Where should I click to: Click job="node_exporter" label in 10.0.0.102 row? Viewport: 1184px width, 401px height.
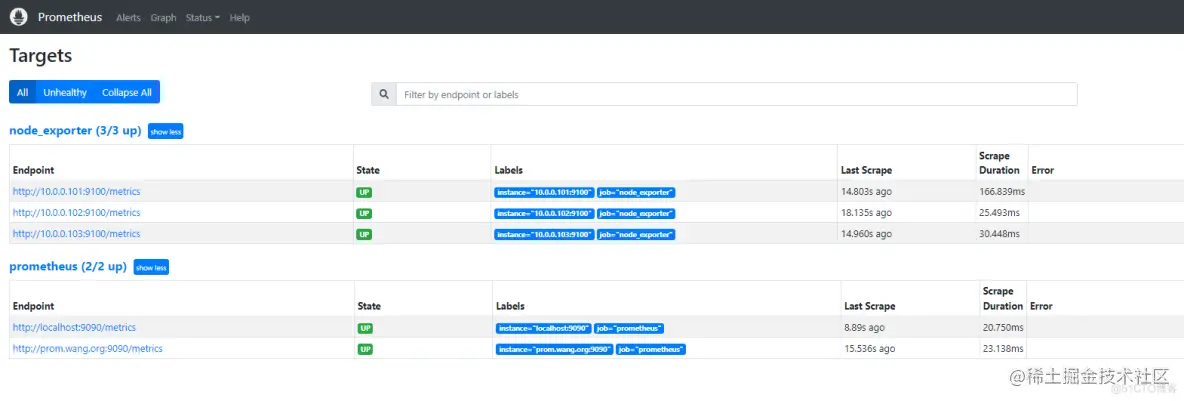[636, 214]
